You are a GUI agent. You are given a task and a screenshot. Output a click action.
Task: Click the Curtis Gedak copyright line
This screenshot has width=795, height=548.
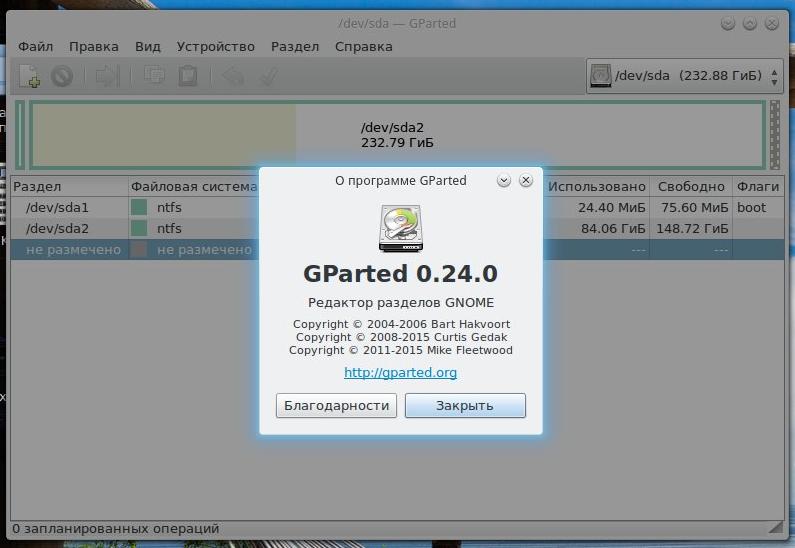click(401, 337)
